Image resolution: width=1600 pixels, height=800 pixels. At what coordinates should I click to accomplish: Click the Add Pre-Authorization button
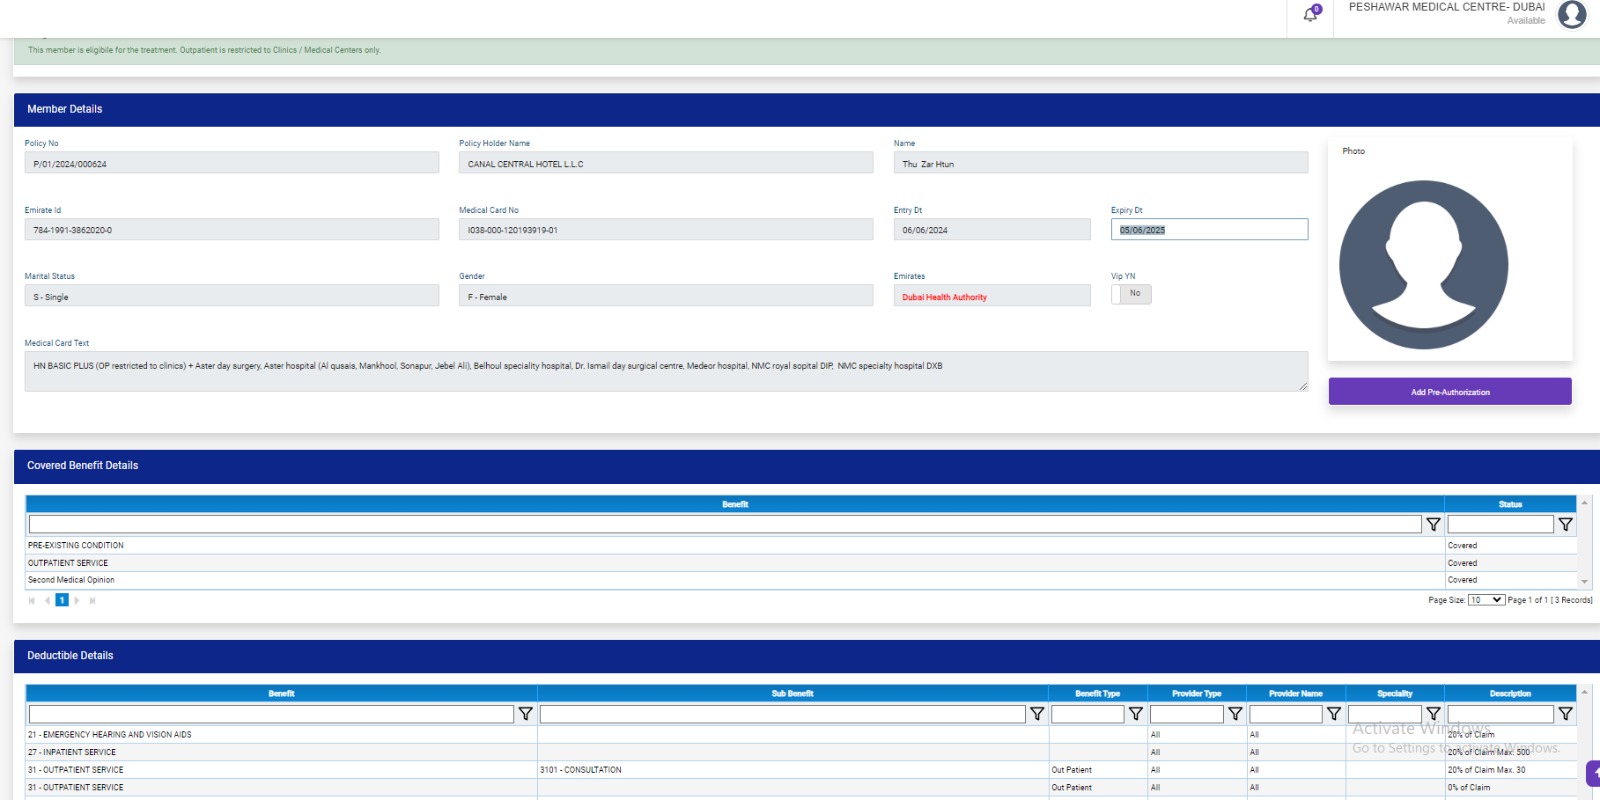pyautogui.click(x=1450, y=392)
